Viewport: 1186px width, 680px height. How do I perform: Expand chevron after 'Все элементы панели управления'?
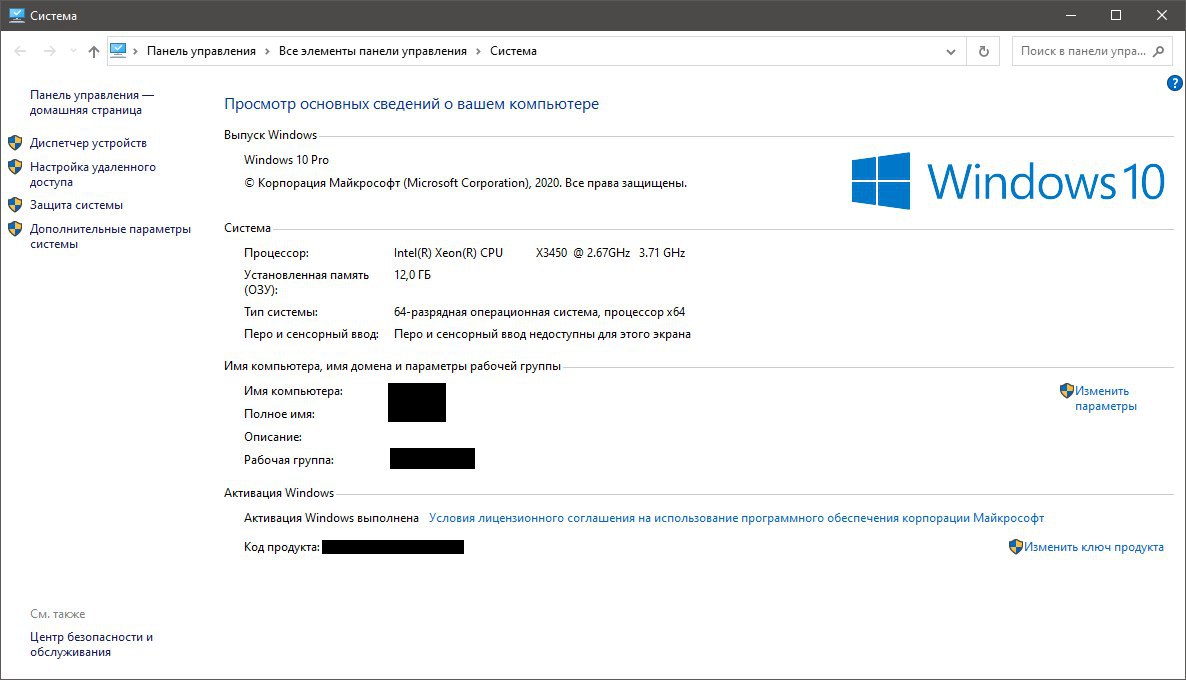click(478, 51)
